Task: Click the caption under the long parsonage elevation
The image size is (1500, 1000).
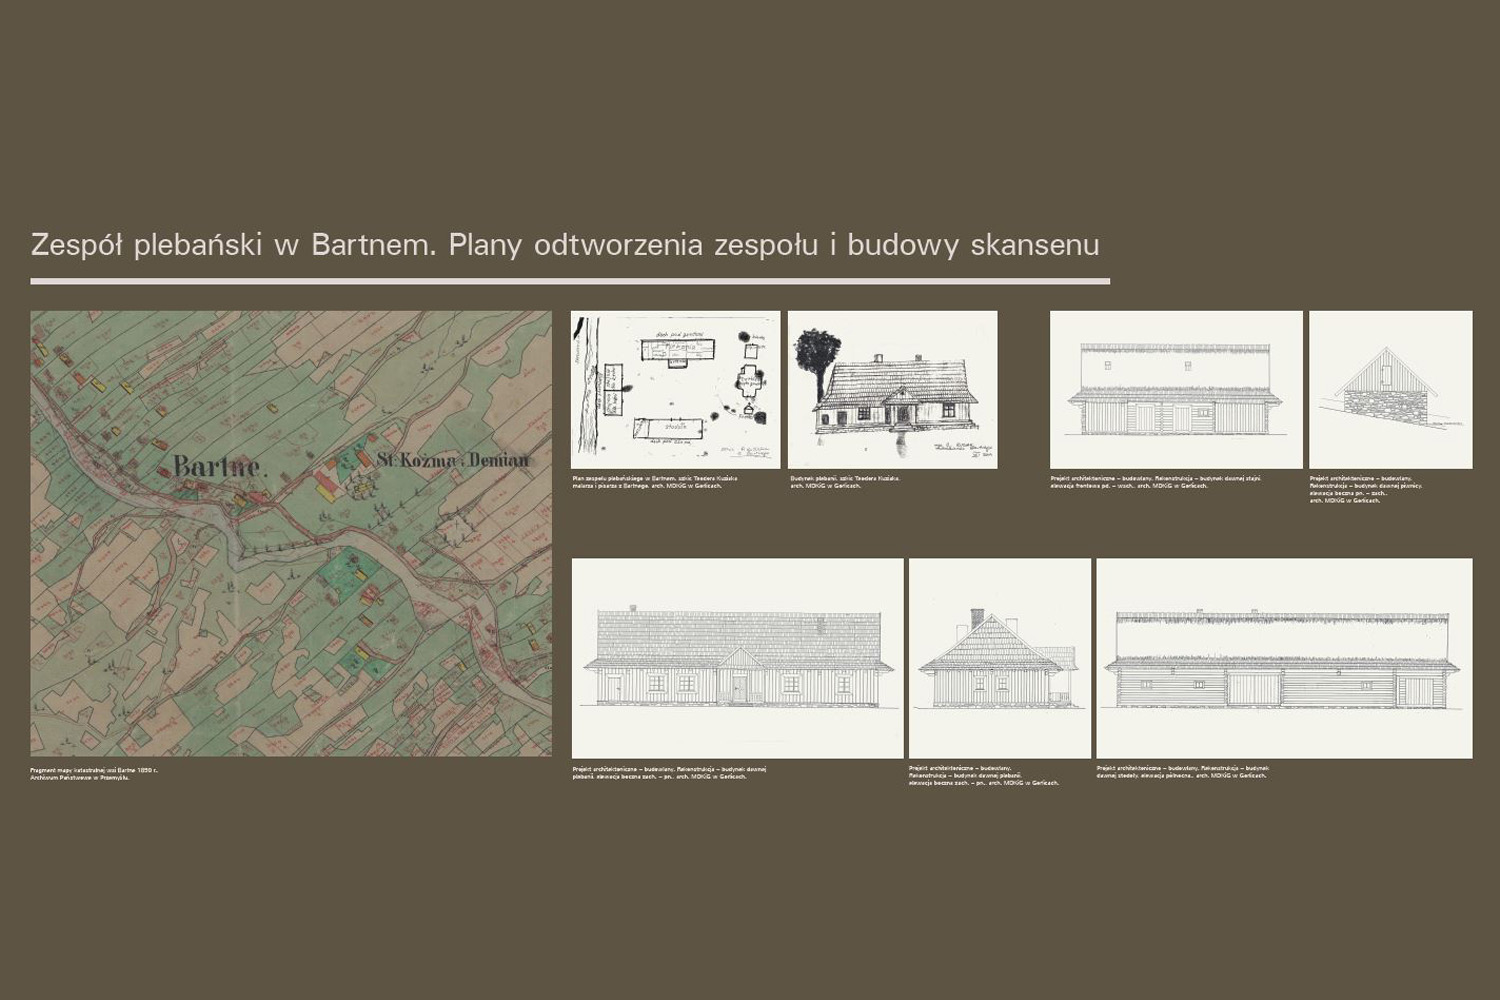Action: click(670, 772)
